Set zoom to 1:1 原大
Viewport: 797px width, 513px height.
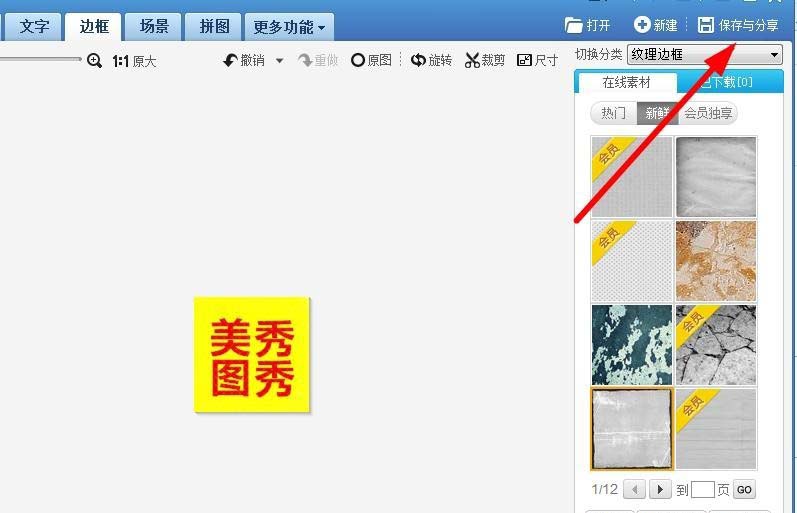pos(134,62)
